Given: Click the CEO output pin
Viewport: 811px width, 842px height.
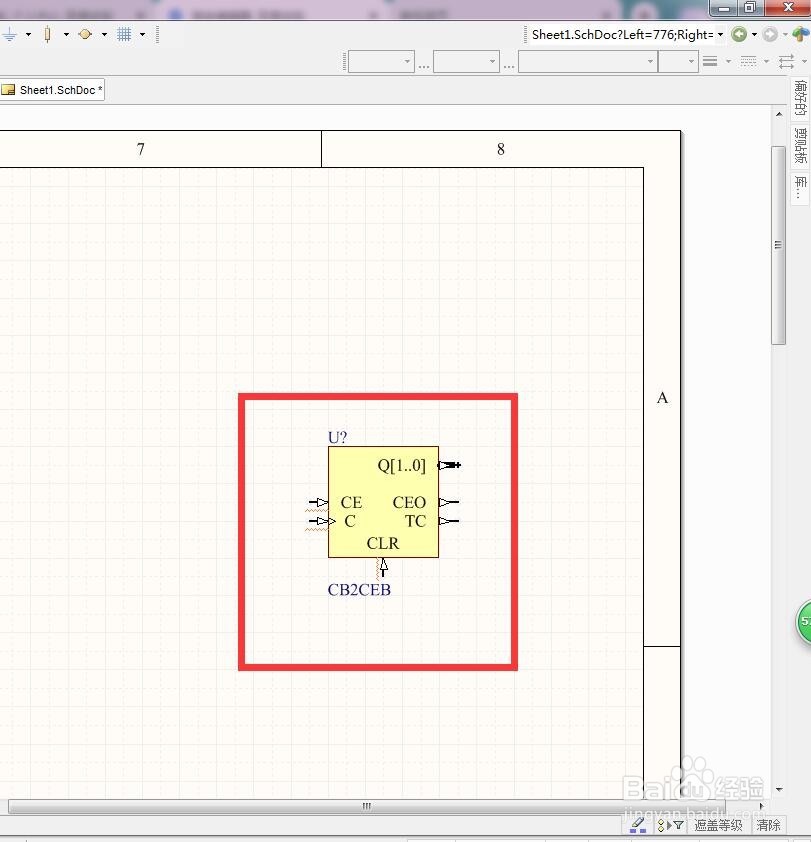Looking at the screenshot, I should pyautogui.click(x=449, y=502).
